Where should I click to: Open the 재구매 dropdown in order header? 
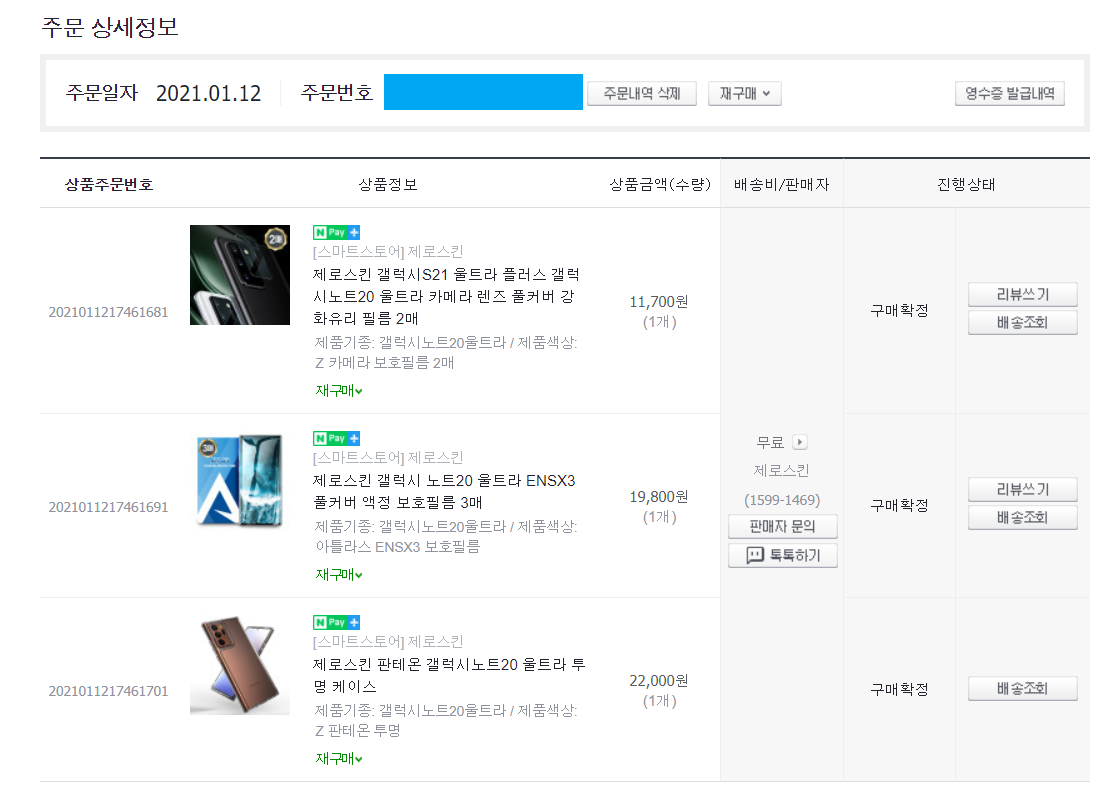[x=744, y=94]
